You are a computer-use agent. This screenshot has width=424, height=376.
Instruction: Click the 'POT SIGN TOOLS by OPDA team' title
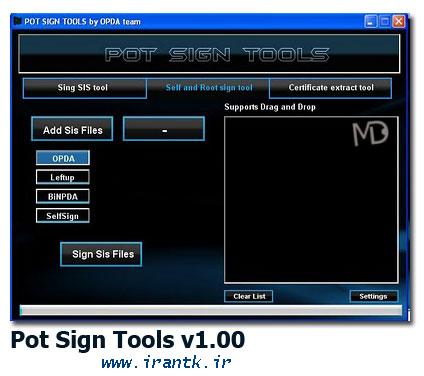[82, 22]
